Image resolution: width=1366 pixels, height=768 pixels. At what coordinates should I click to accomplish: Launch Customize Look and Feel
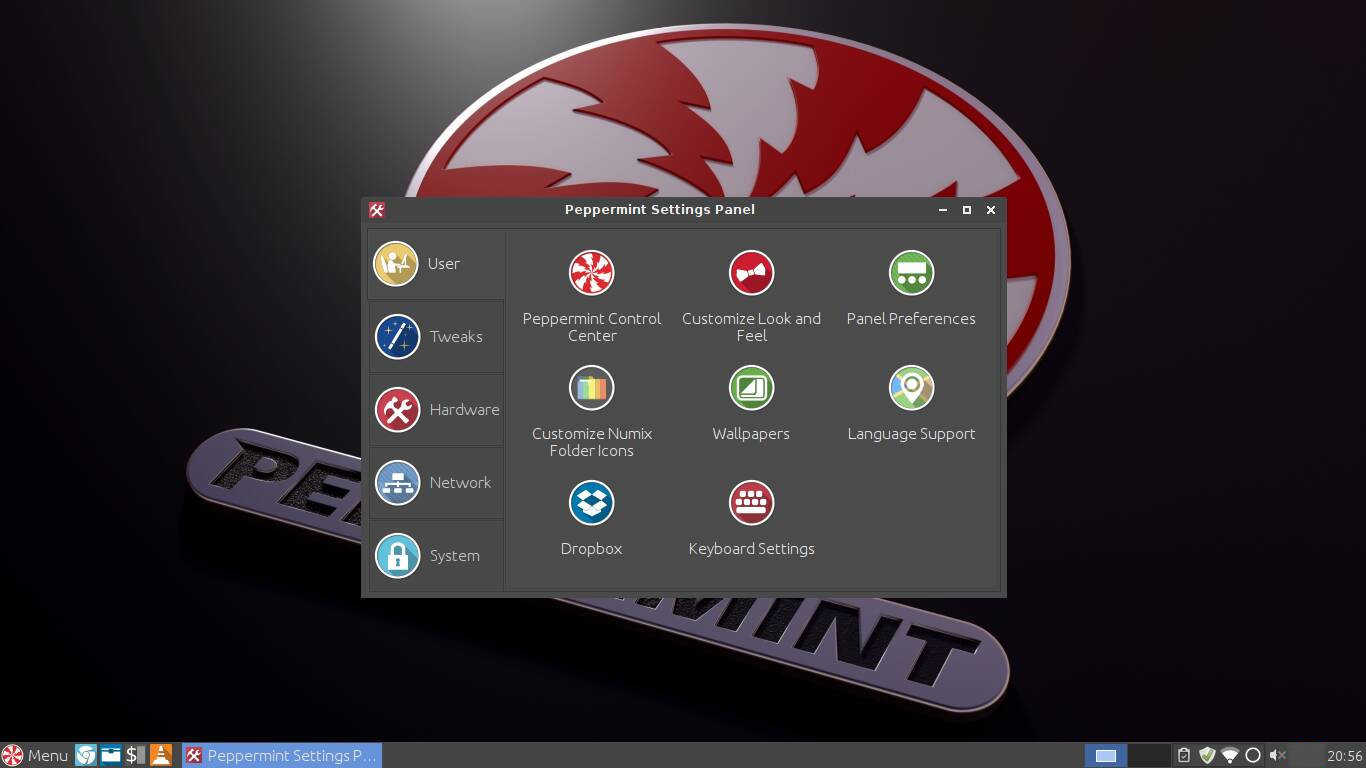click(751, 273)
